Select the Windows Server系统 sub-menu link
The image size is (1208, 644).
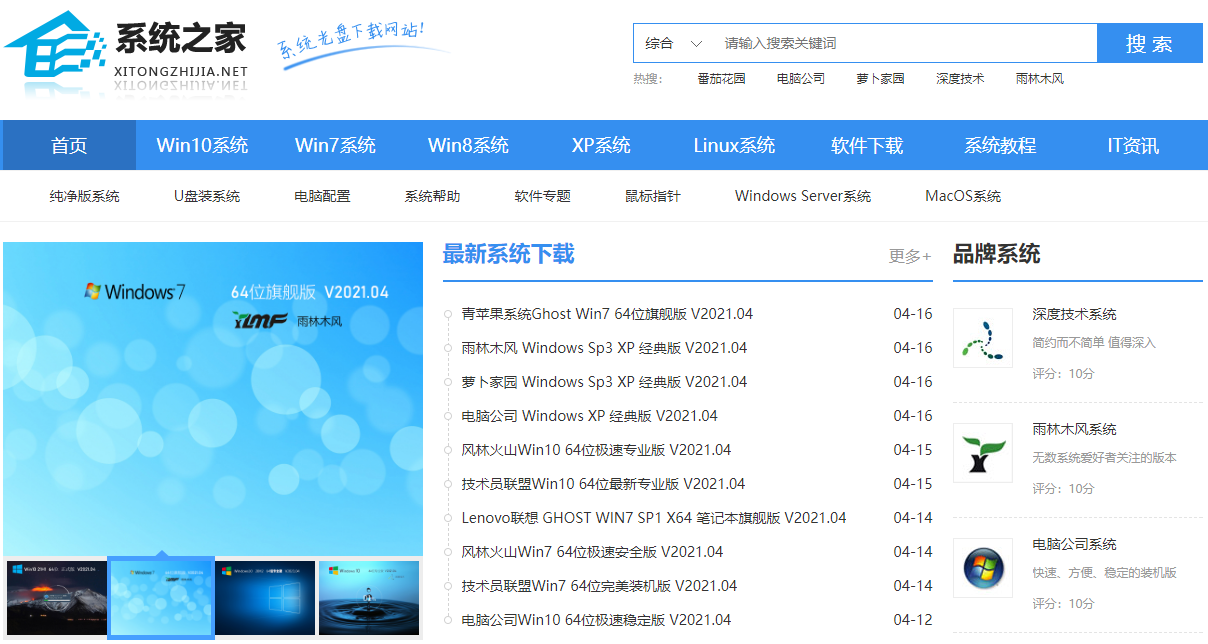point(803,196)
